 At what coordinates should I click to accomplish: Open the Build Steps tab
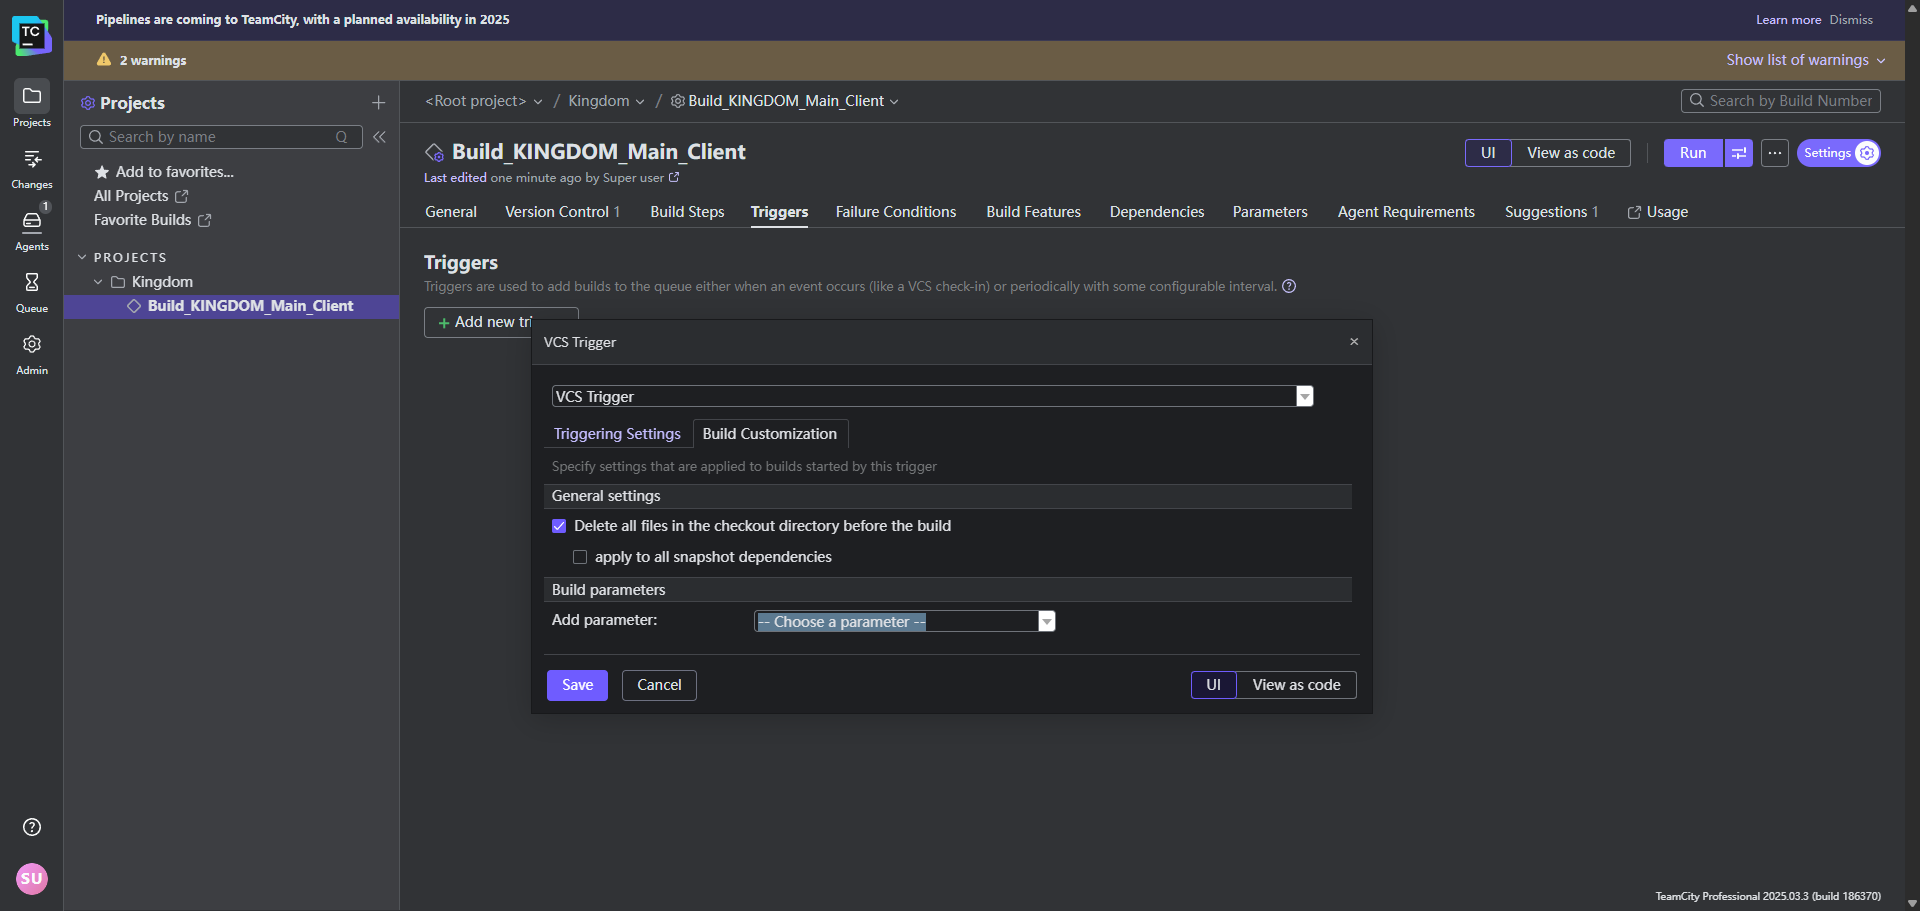687,212
